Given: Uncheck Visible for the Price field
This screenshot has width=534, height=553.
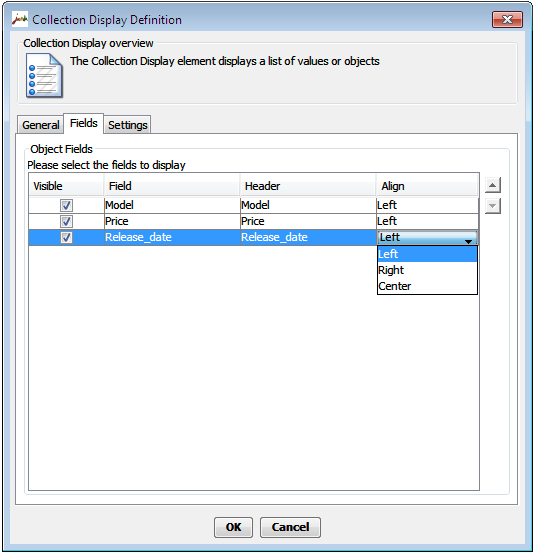Looking at the screenshot, I should click(x=66, y=221).
